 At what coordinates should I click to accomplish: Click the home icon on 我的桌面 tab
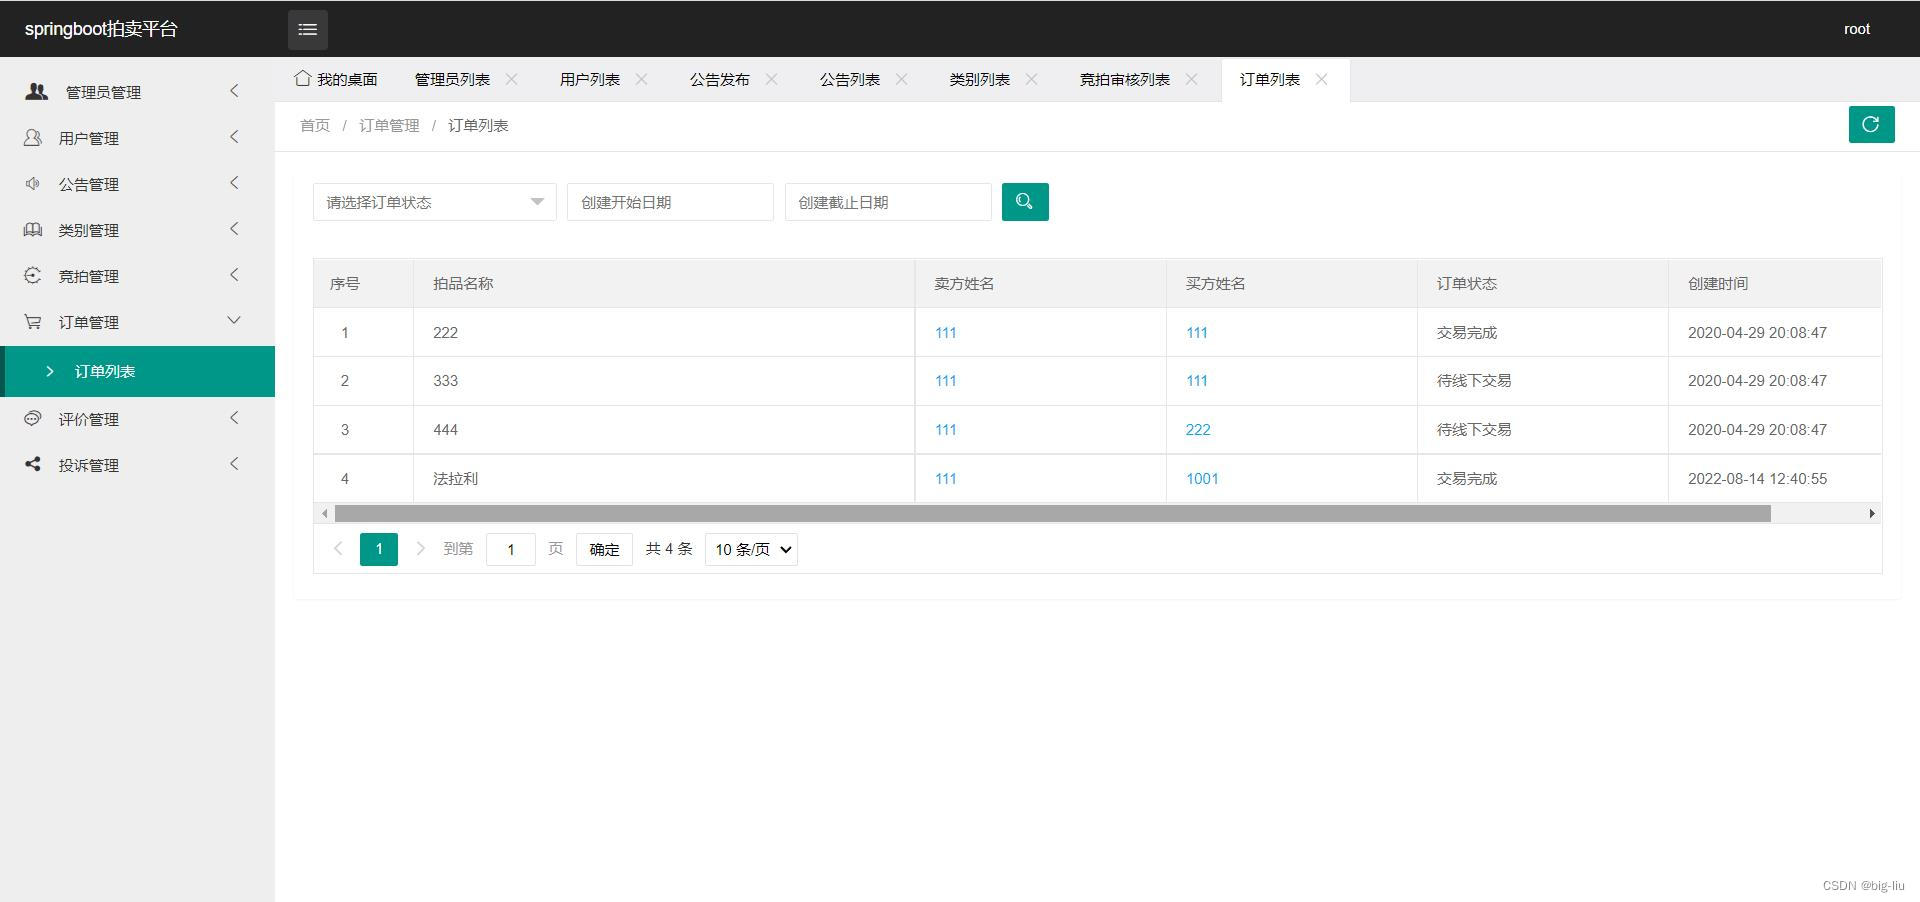tap(302, 78)
